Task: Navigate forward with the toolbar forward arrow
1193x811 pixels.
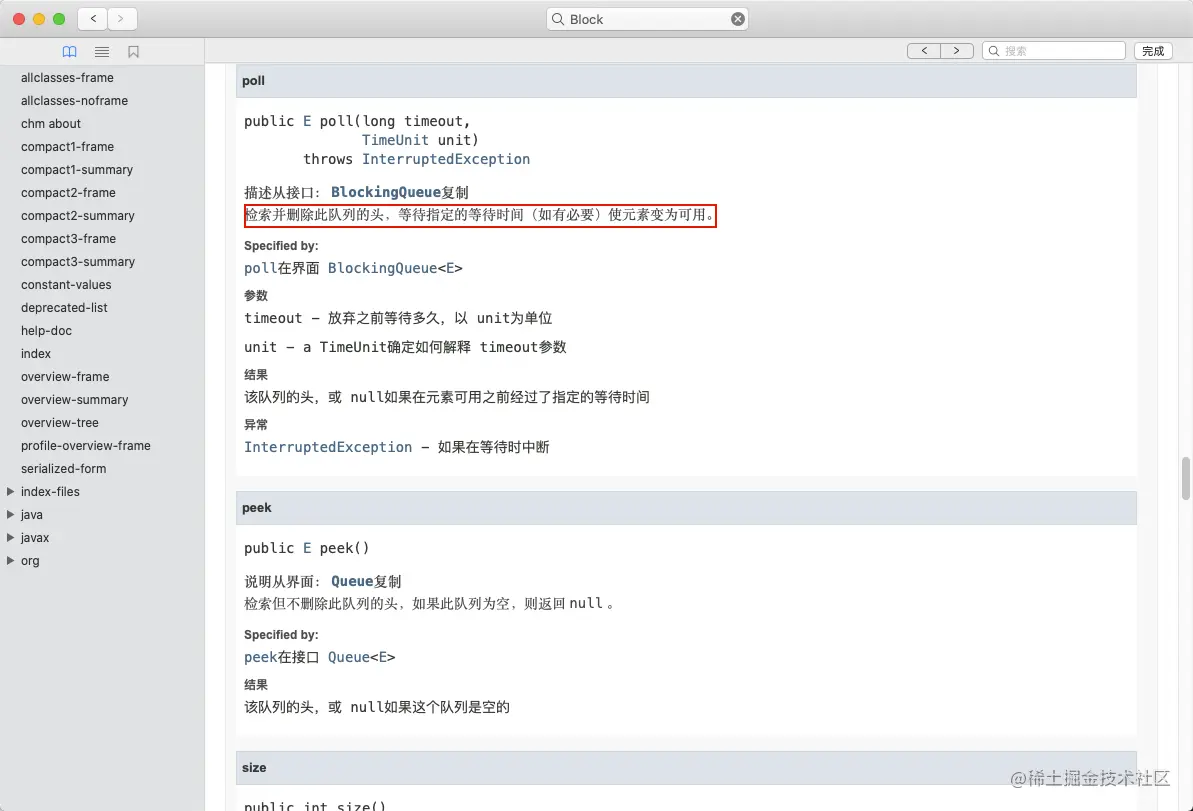Action: [x=957, y=50]
